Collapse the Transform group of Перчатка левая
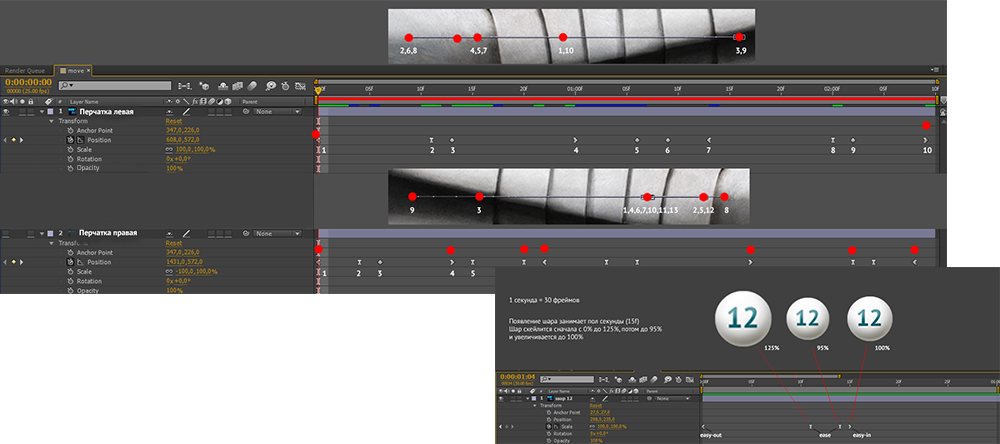The width and height of the screenshot is (1000, 444). point(51,121)
